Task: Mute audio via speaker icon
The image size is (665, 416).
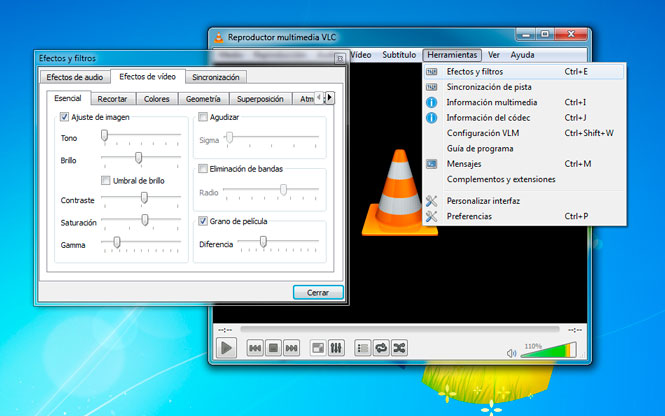Action: coord(511,353)
